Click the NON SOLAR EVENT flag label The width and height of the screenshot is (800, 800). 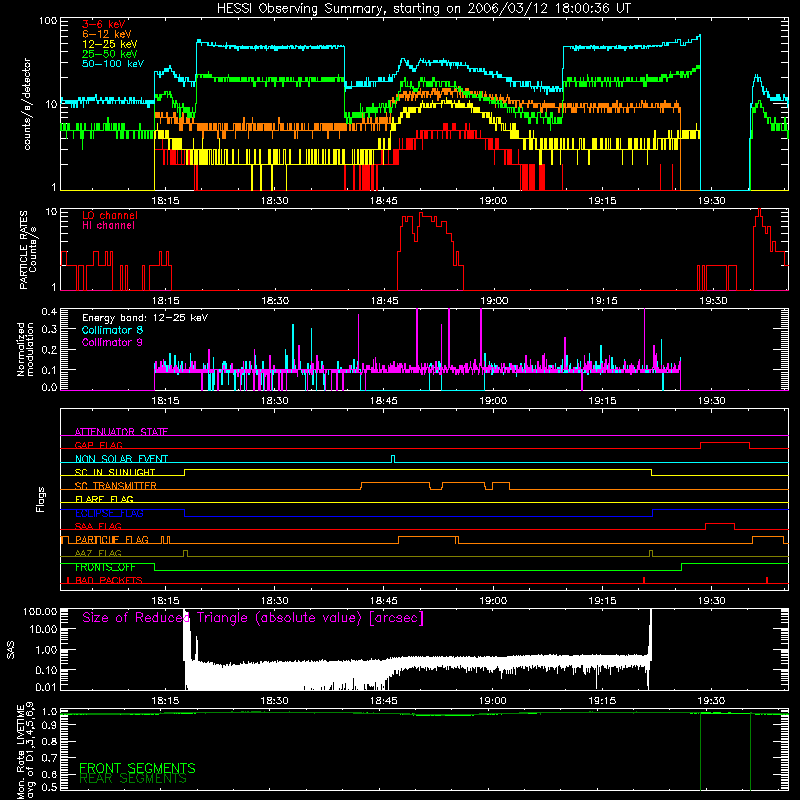(x=121, y=459)
